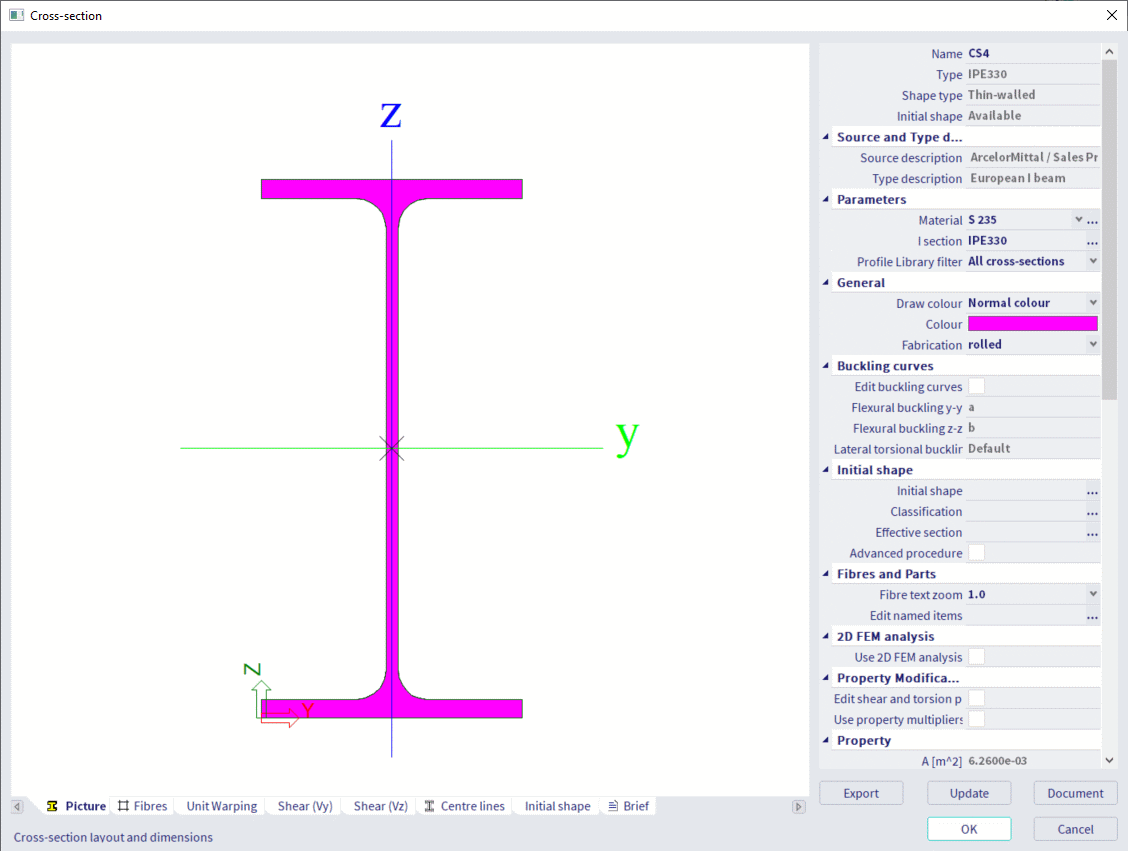This screenshot has width=1128, height=851.
Task: Switch to the Initial shape tab
Action: coord(556,805)
